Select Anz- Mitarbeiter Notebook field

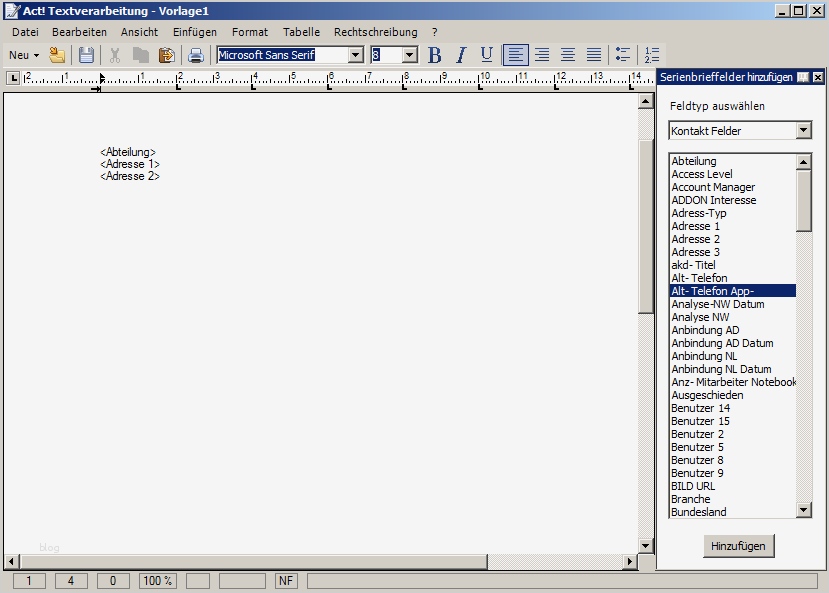point(733,382)
